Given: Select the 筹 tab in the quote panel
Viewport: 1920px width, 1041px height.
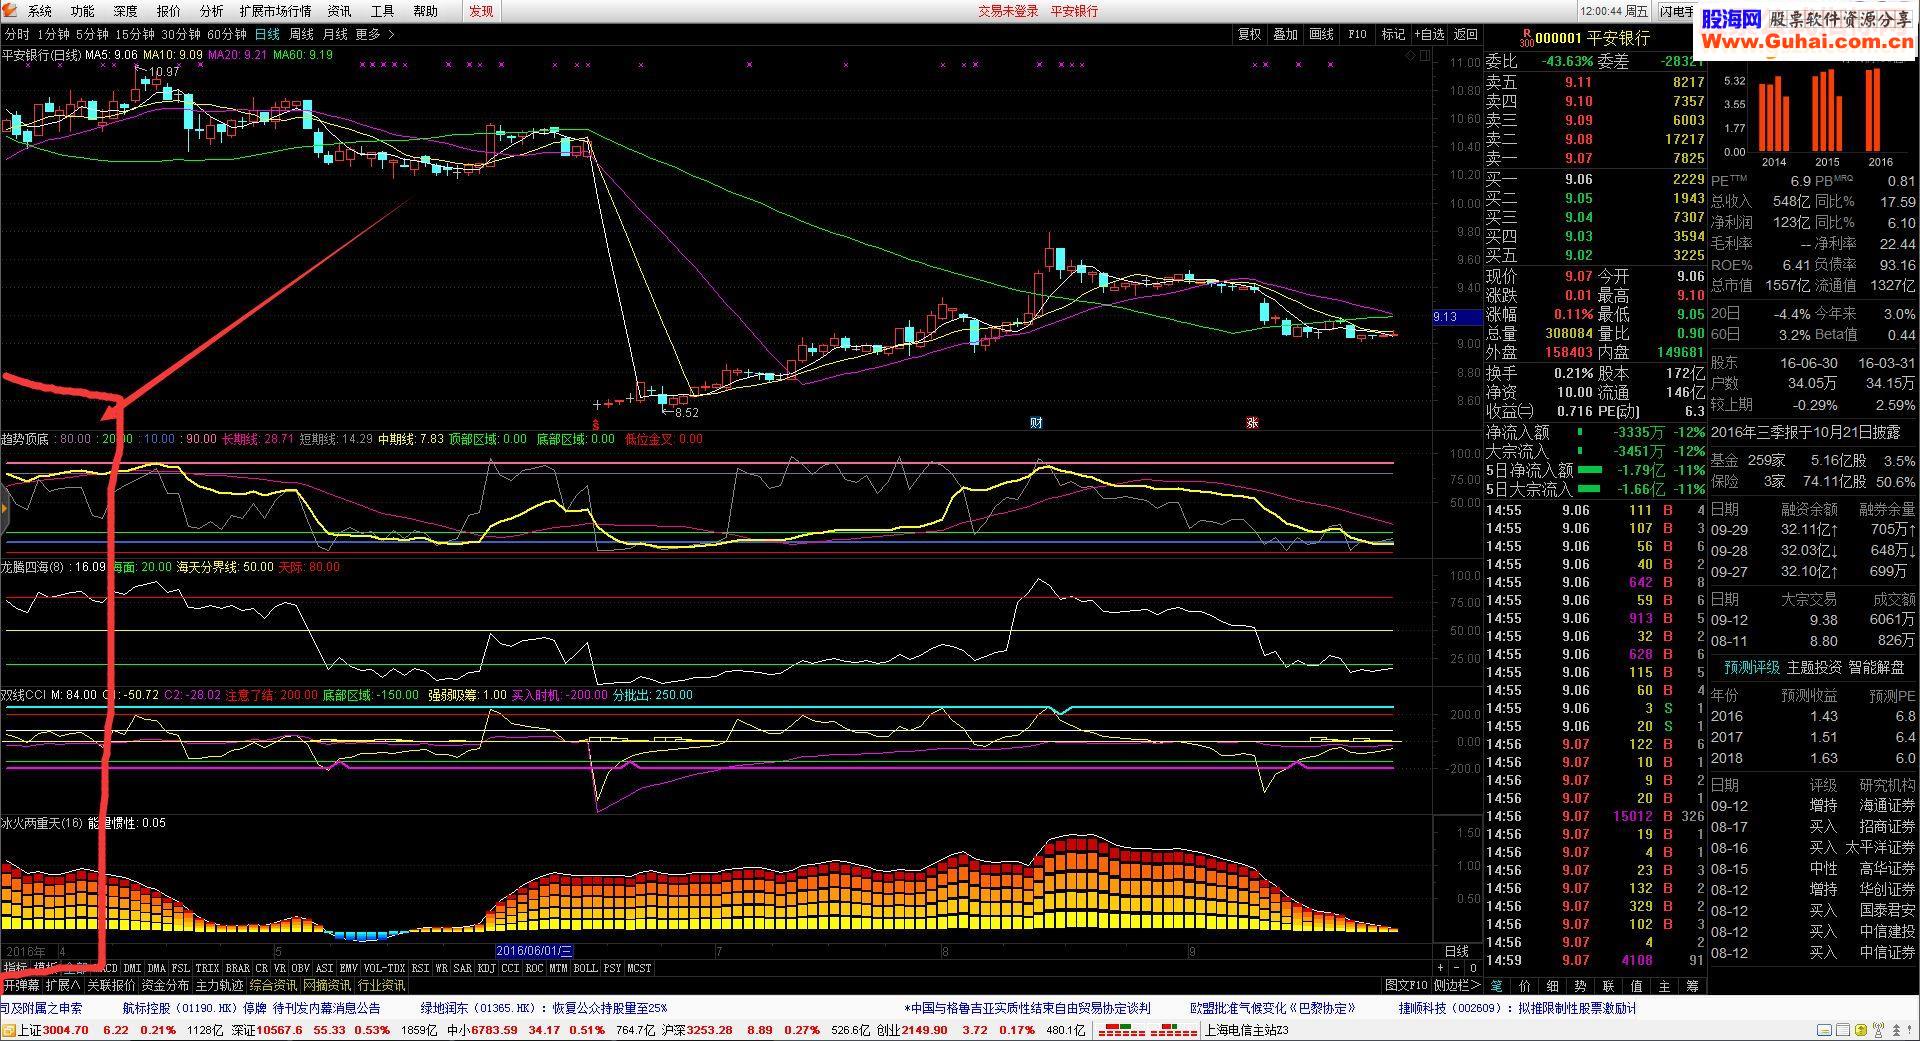Looking at the screenshot, I should pyautogui.click(x=1692, y=986).
